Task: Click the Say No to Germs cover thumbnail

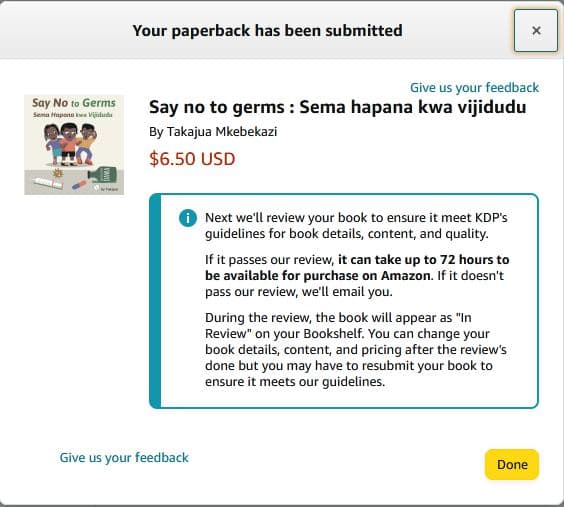Action: [74, 145]
